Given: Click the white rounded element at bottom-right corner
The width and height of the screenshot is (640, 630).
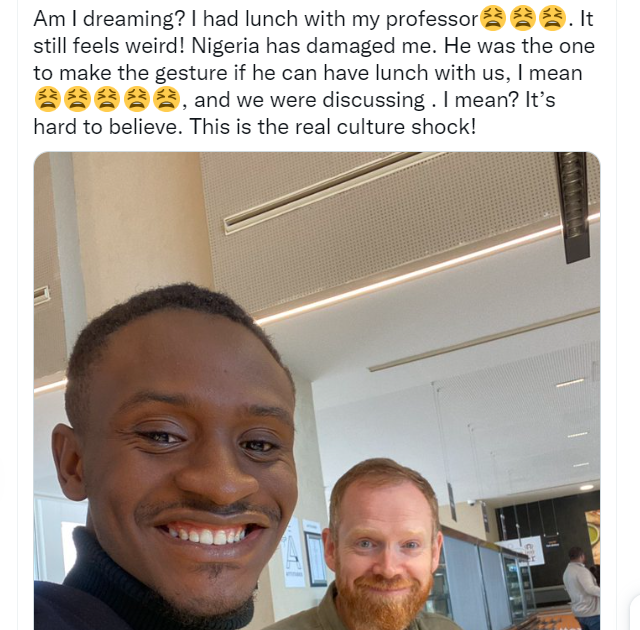Looking at the screenshot, I should pos(635,612).
